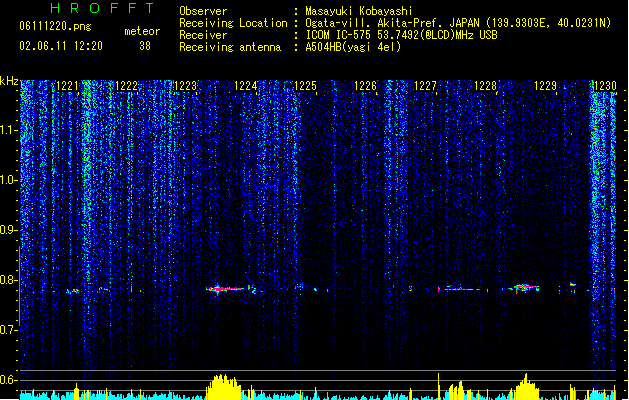Click the 1.1 kHz axis label
629x400 pixels.
(9, 130)
